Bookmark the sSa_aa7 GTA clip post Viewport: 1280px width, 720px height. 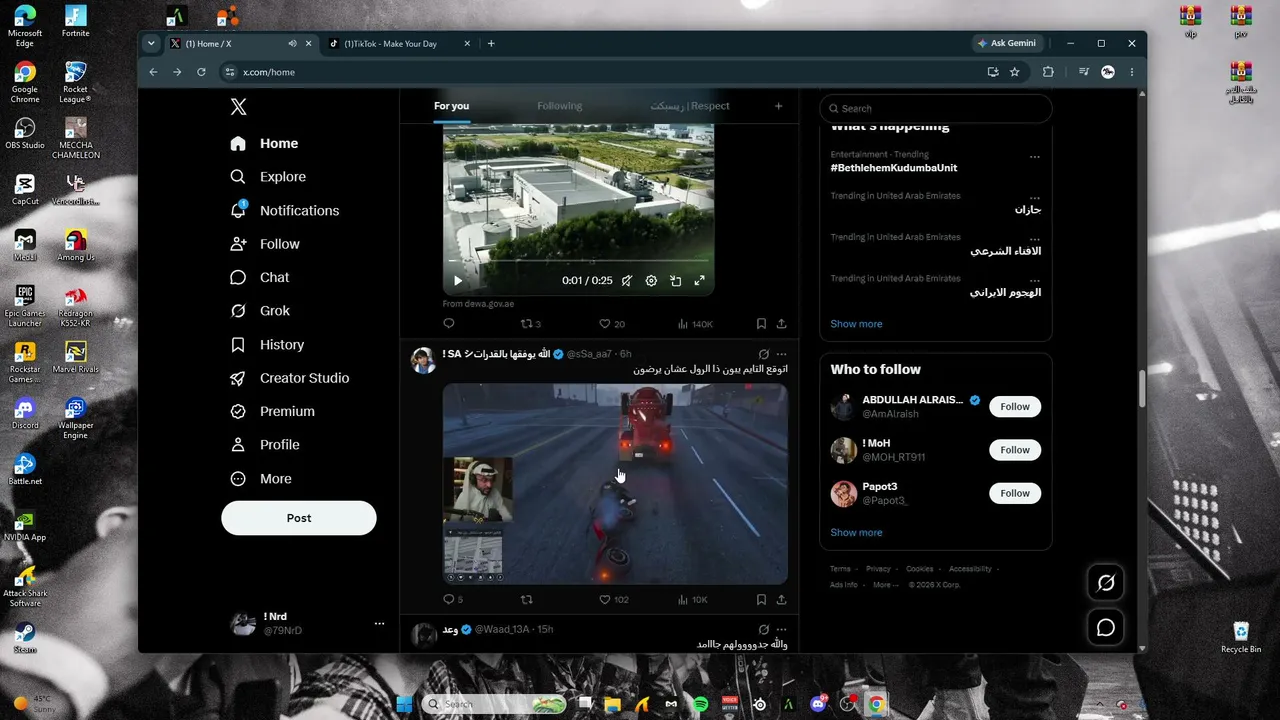(x=761, y=600)
